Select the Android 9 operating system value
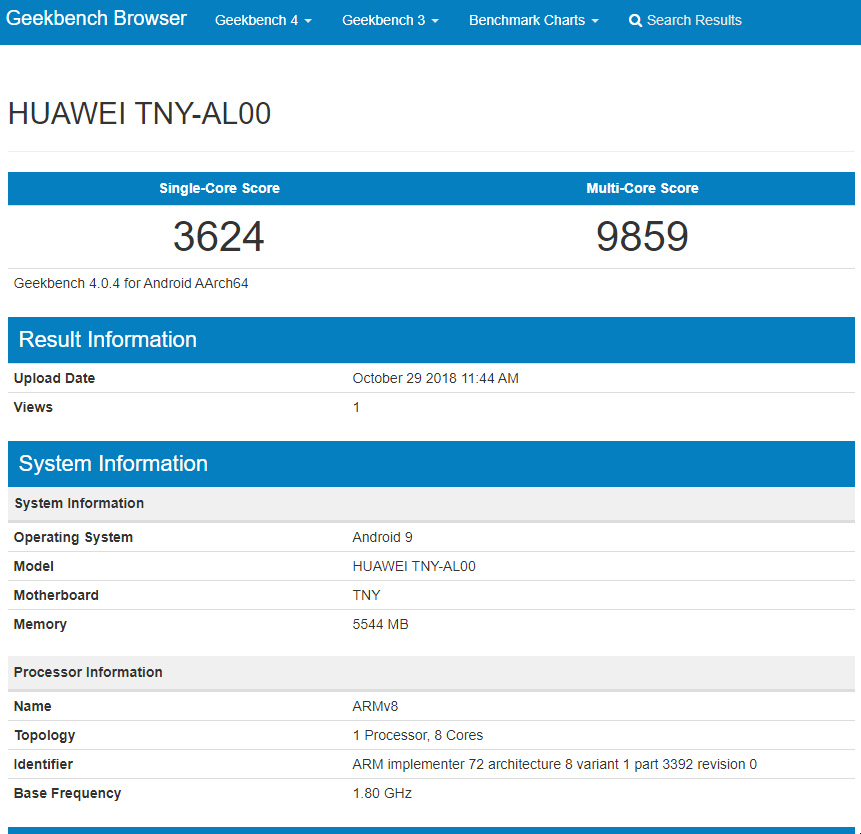The image size is (861, 834). [382, 537]
